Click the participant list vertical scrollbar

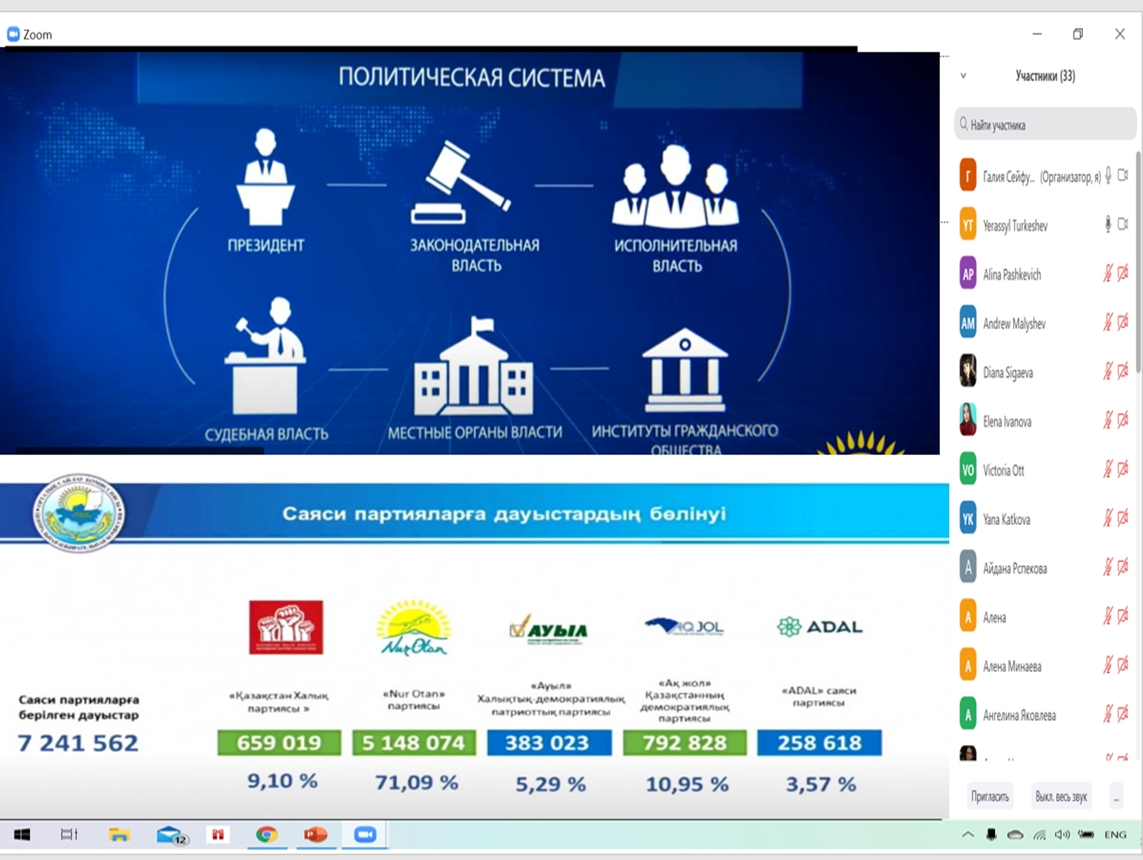[1138, 250]
